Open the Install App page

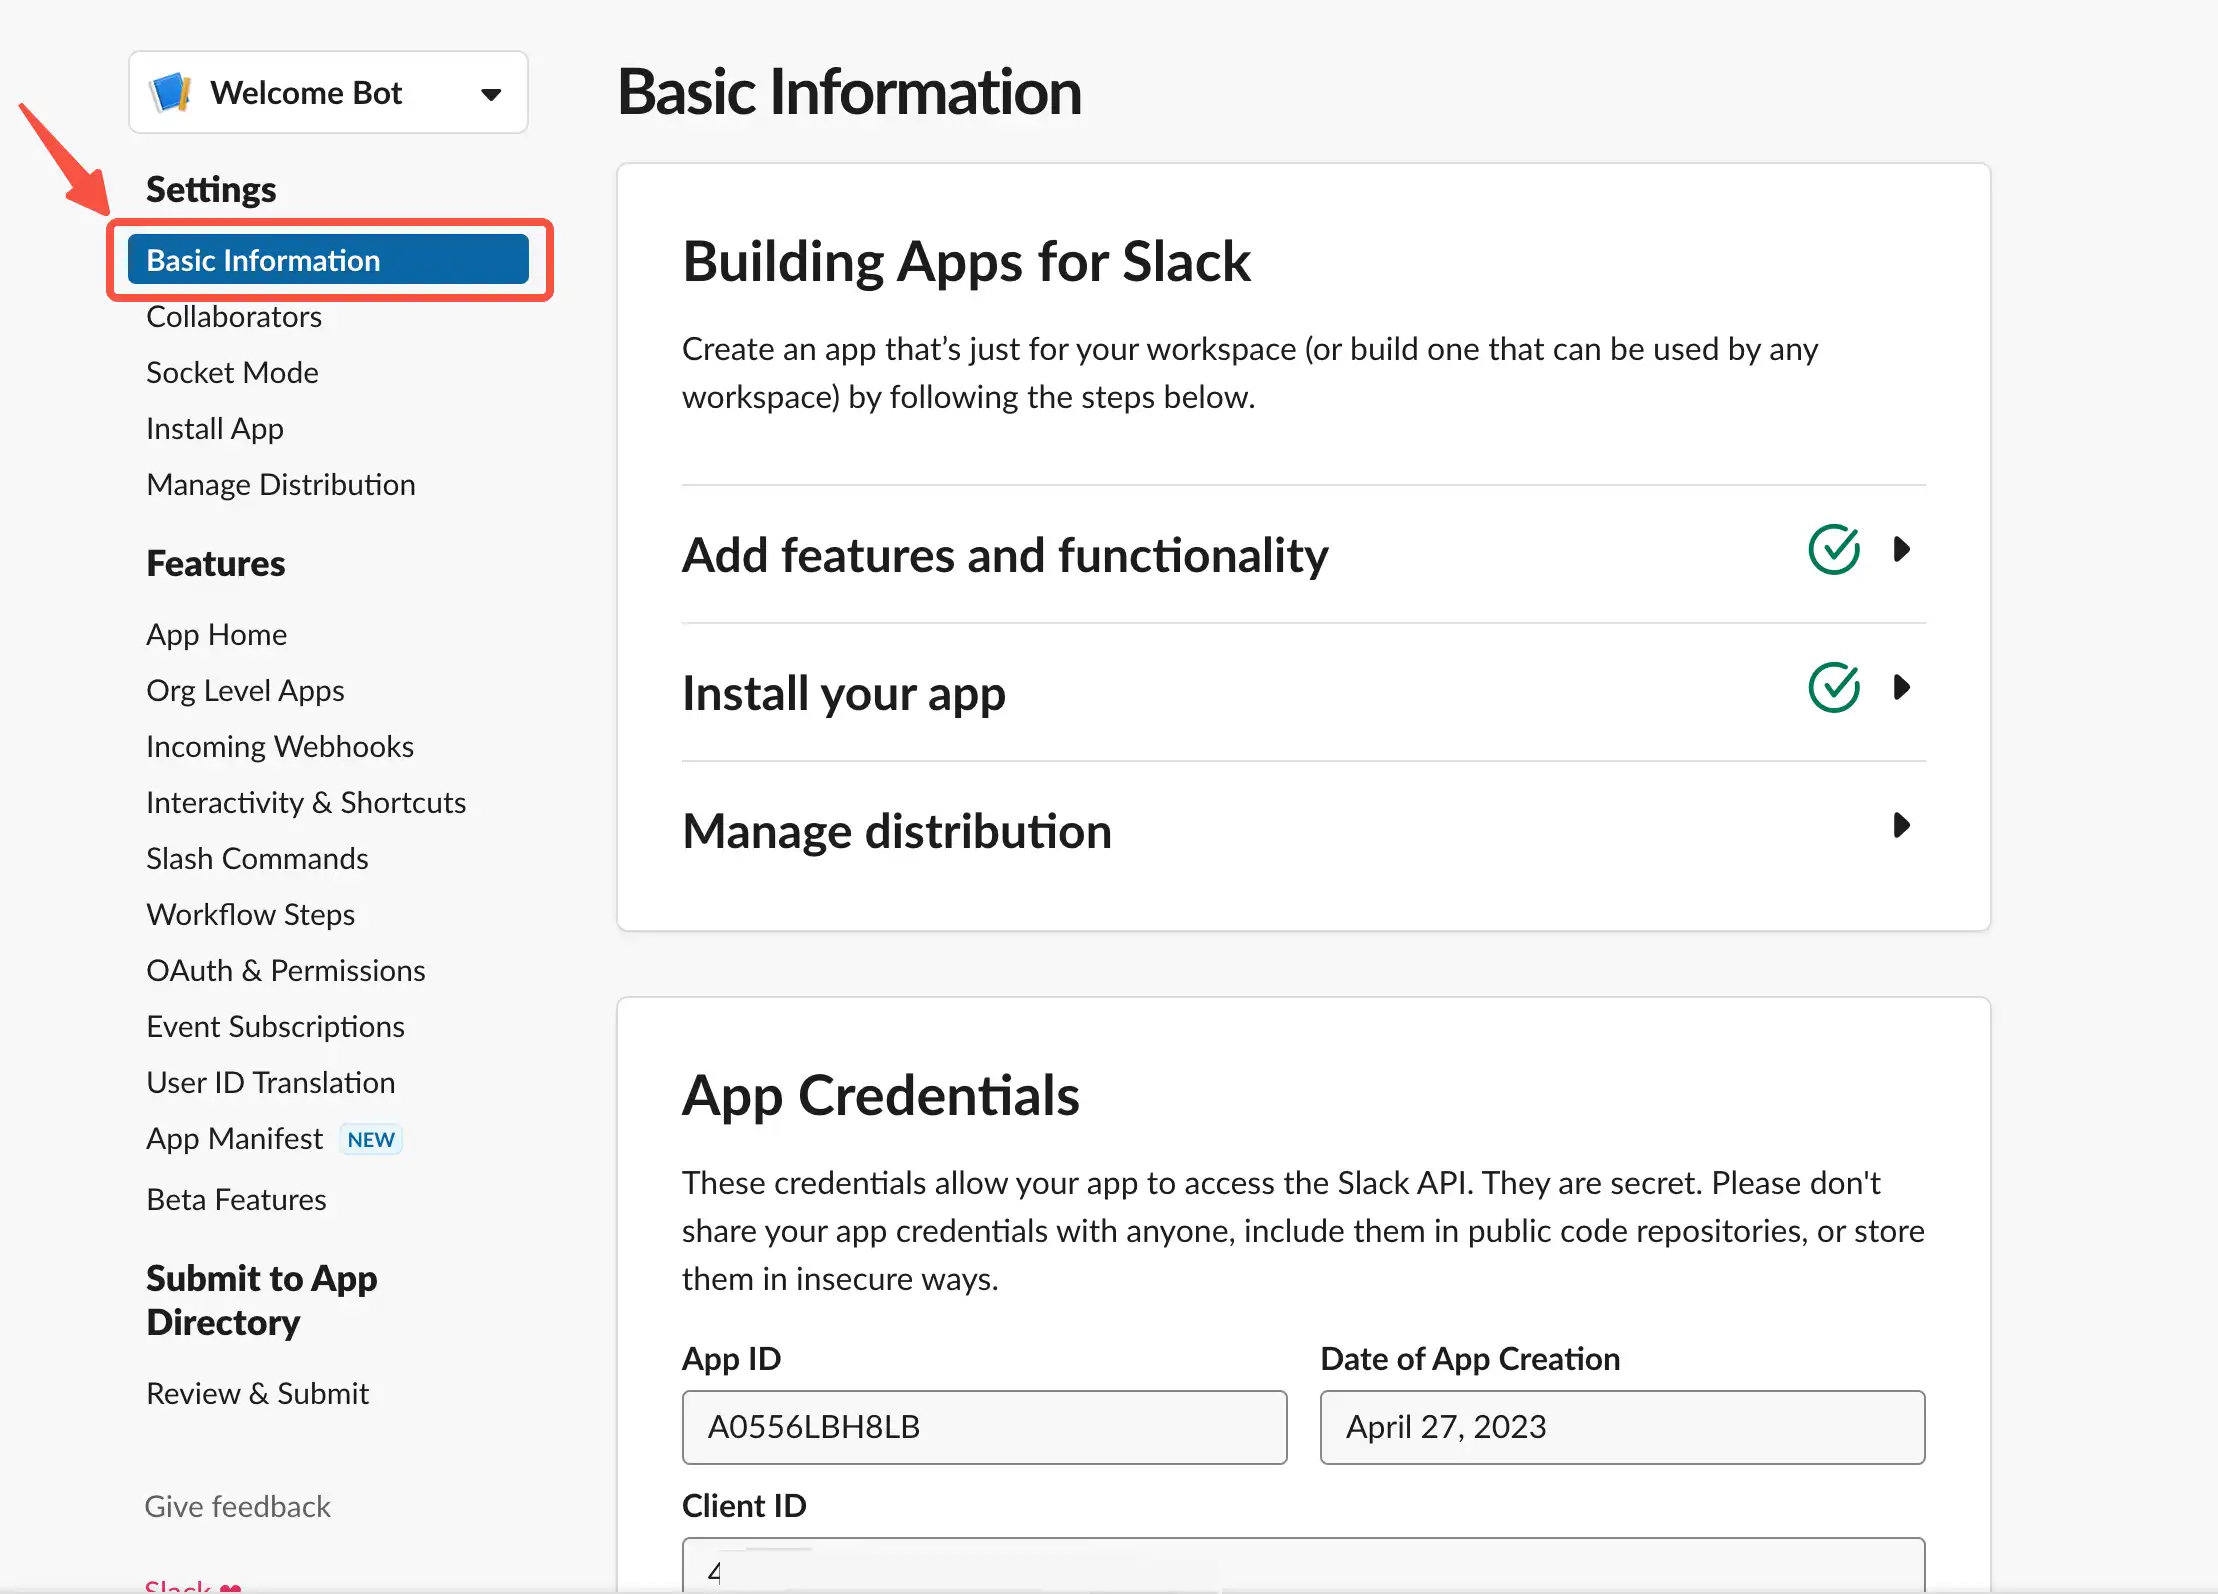(x=215, y=428)
